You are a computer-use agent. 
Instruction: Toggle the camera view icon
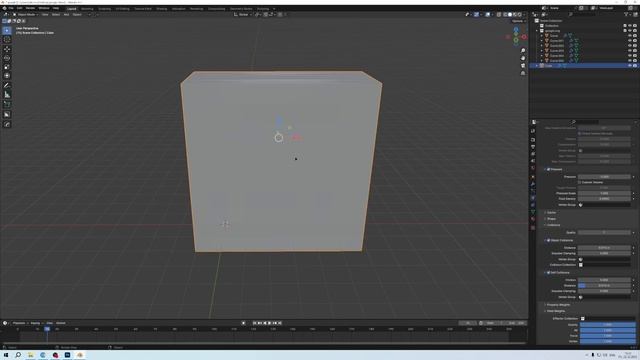tap(523, 65)
